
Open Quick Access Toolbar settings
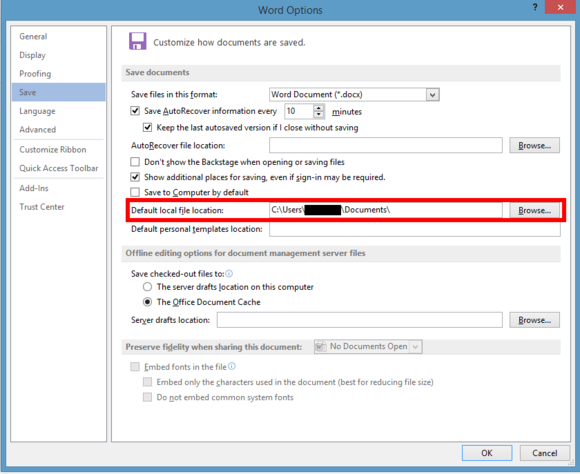pos(59,168)
